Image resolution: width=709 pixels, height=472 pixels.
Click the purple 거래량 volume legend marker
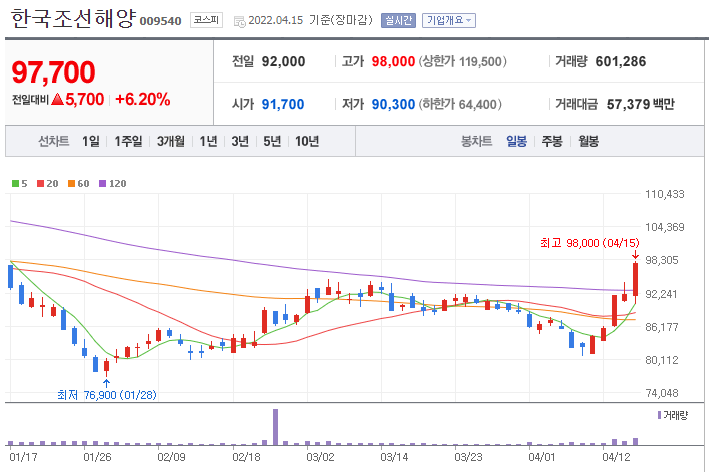[x=659, y=415]
